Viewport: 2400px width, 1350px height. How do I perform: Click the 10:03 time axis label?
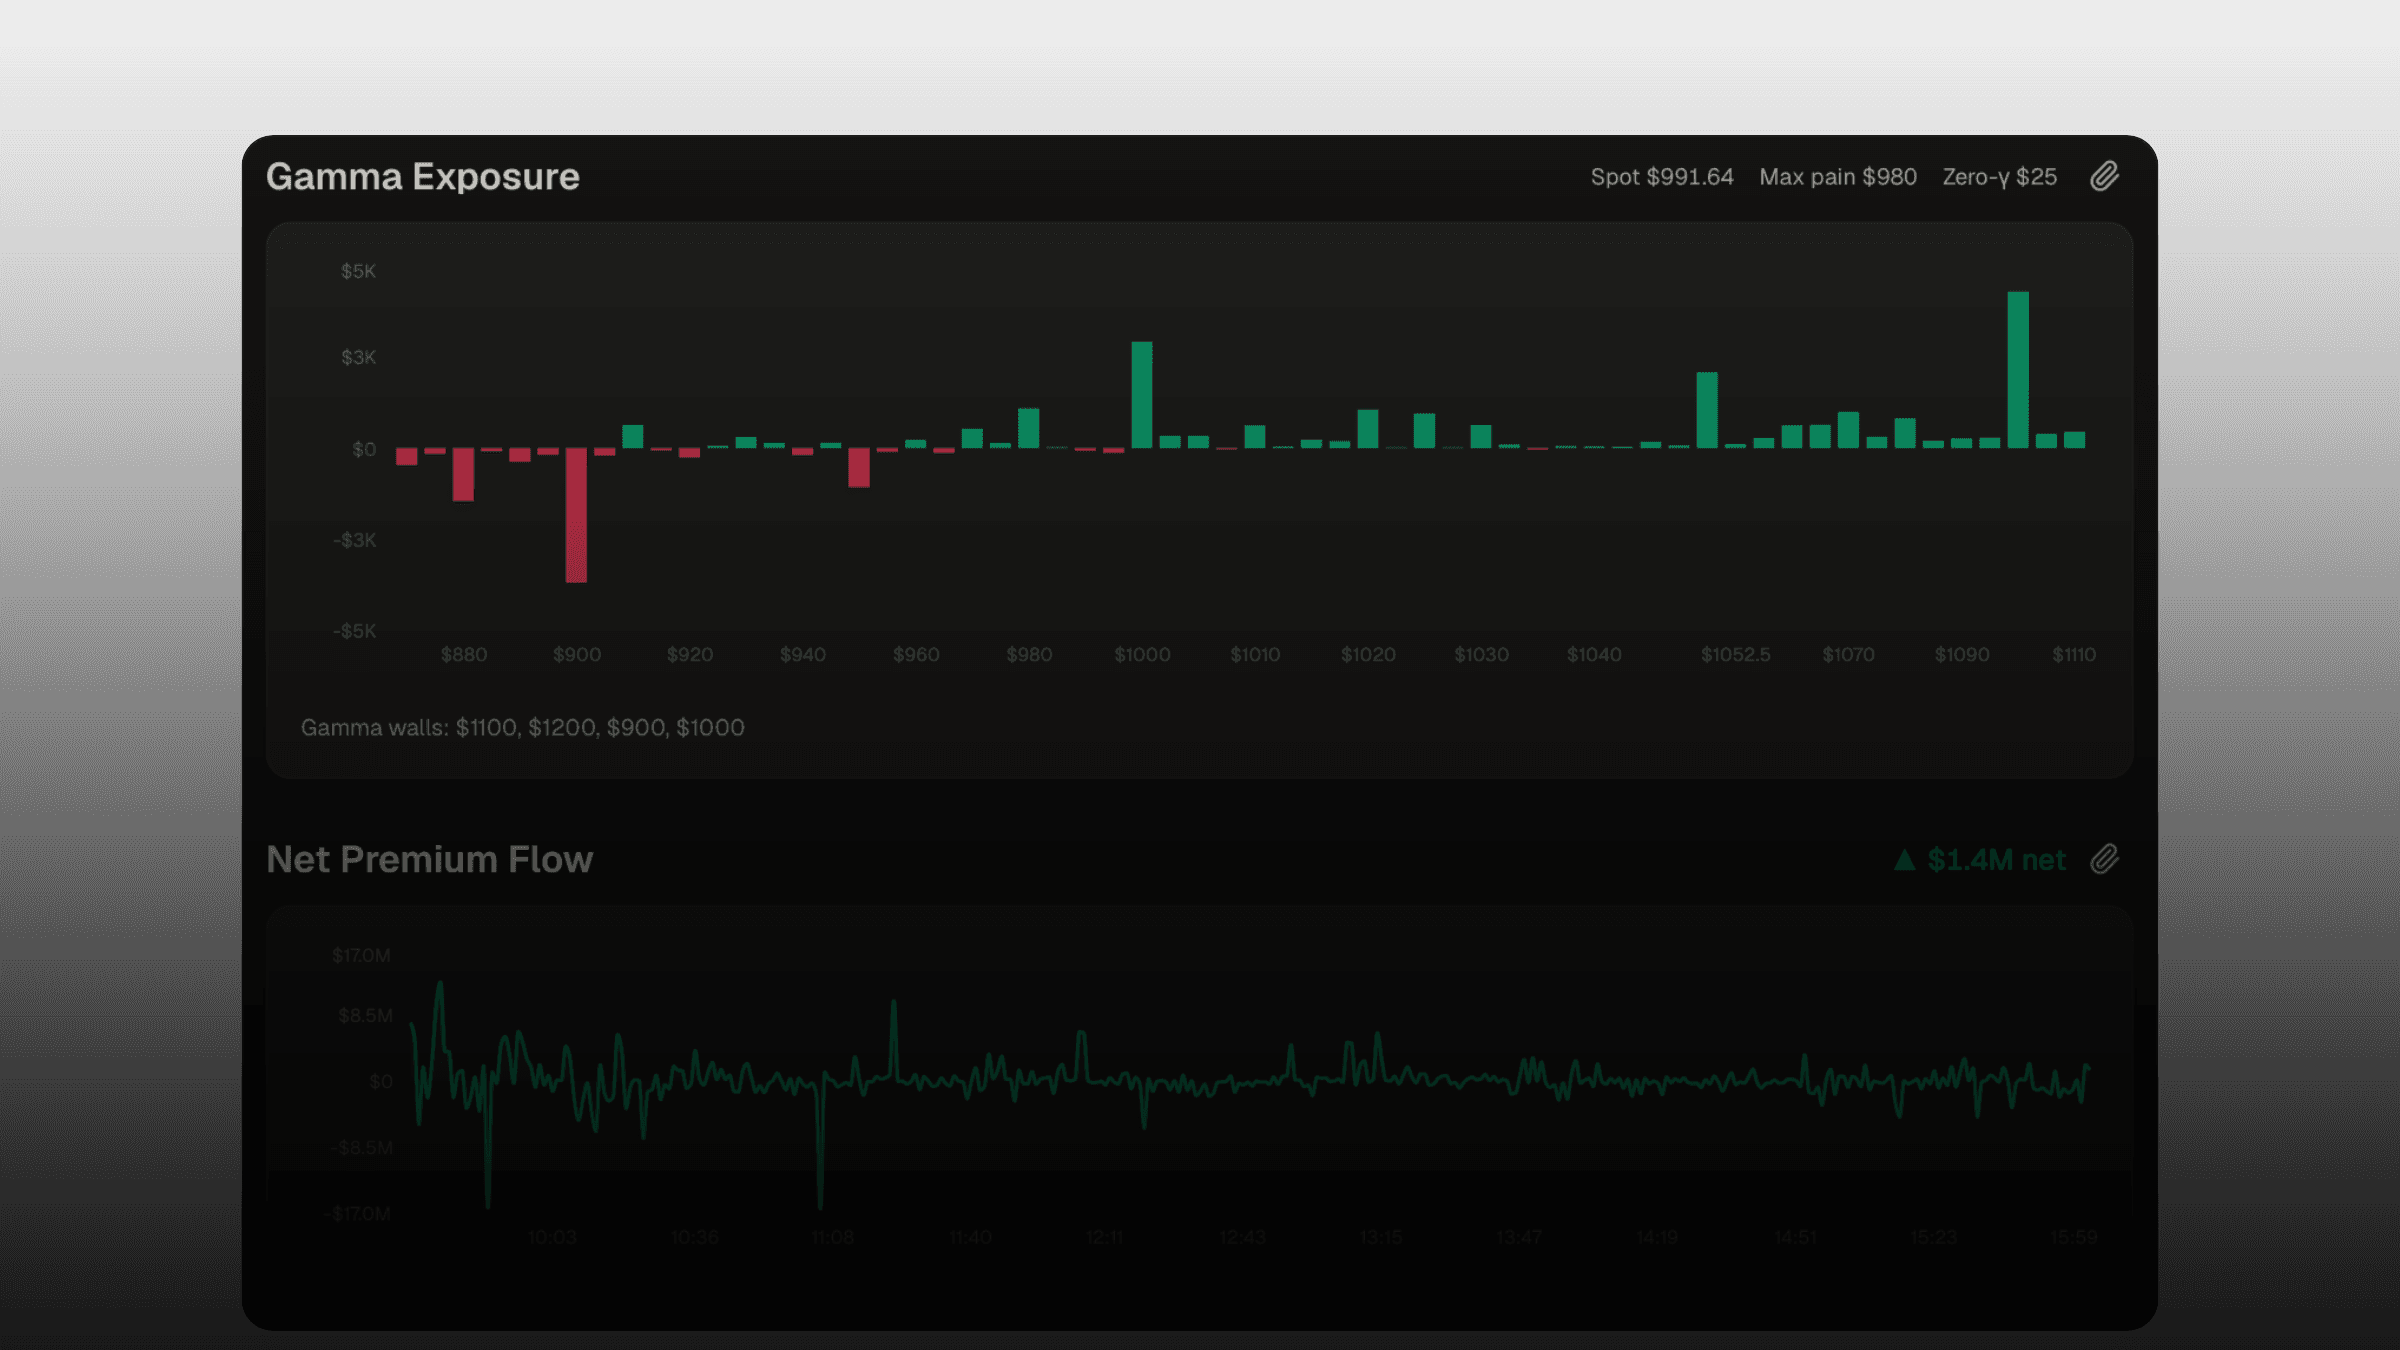552,1238
